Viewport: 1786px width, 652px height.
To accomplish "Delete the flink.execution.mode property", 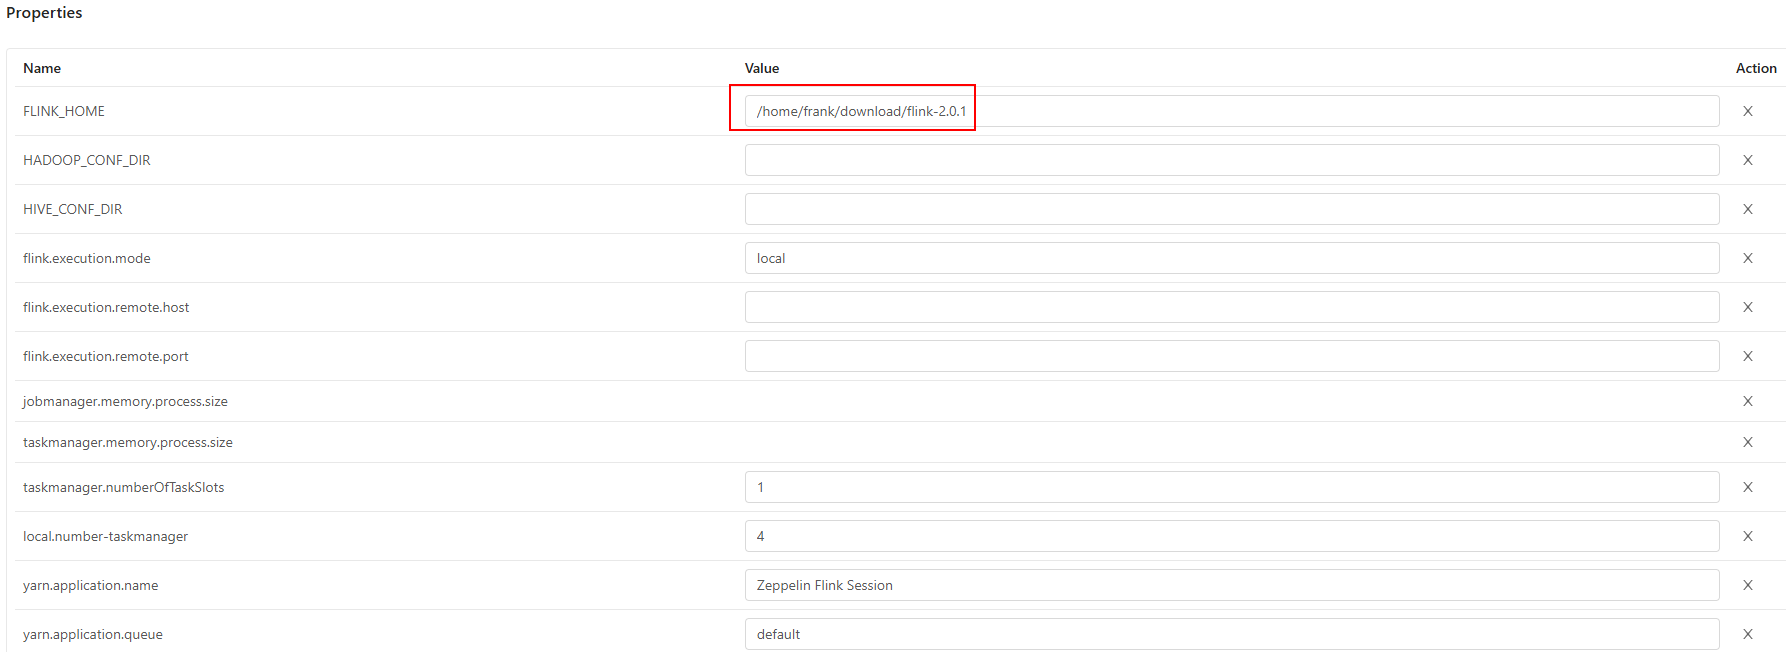I will [1748, 258].
